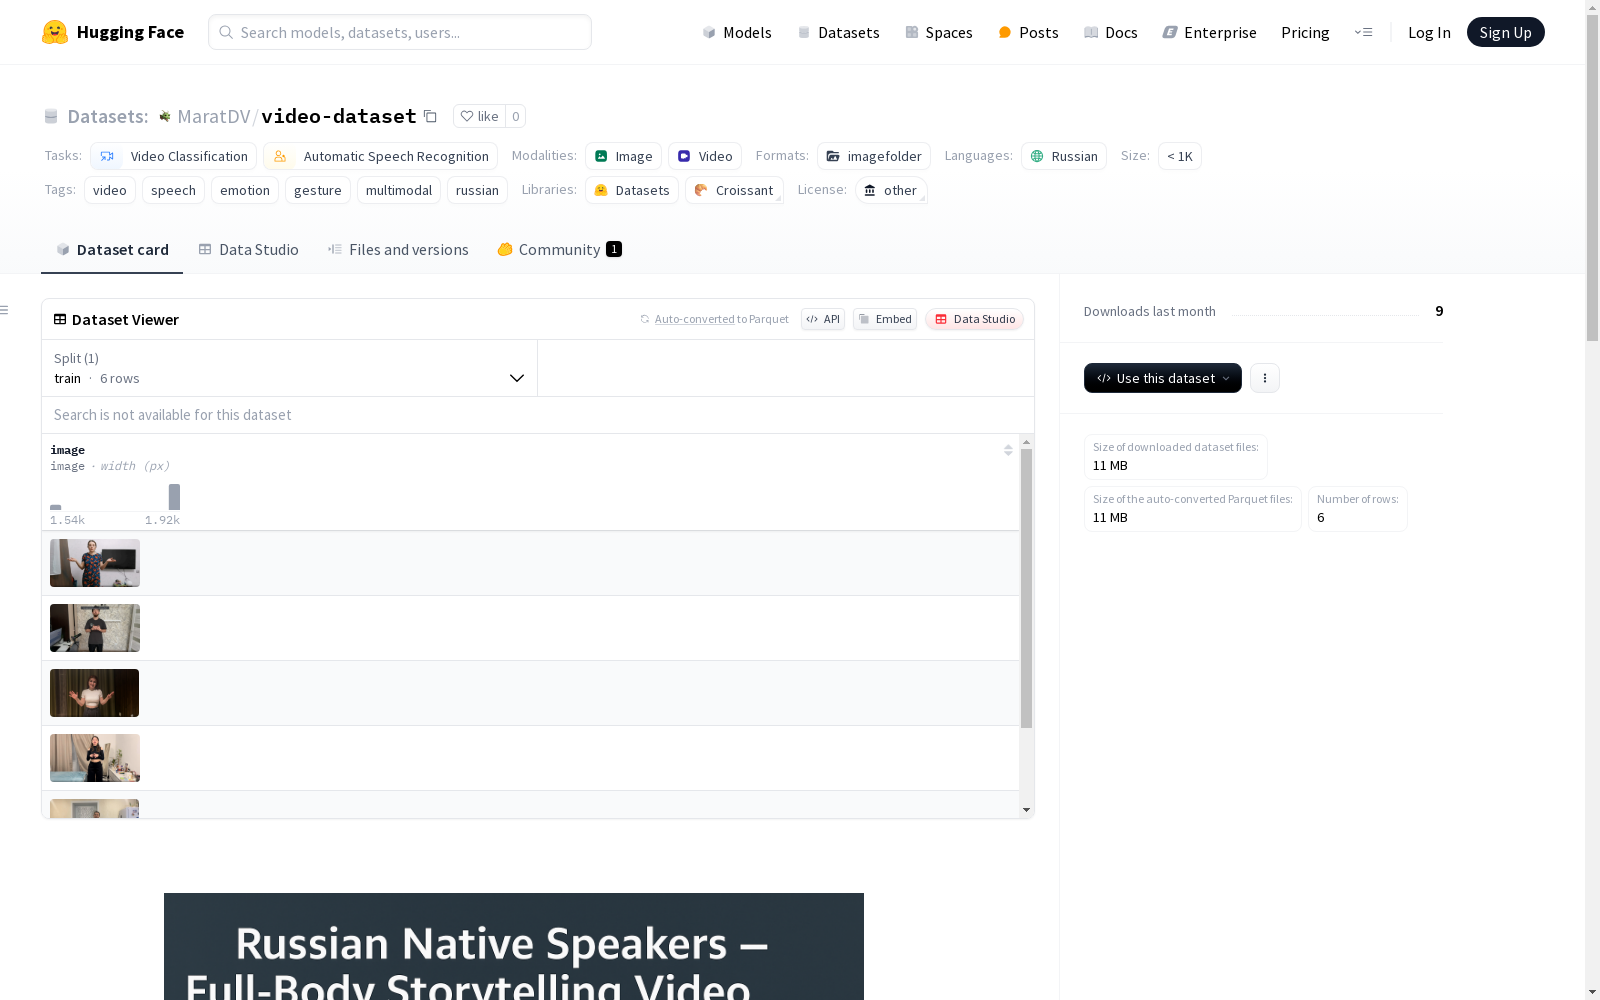Select Image modality tag
The height and width of the screenshot is (1000, 1600).
(x=623, y=156)
